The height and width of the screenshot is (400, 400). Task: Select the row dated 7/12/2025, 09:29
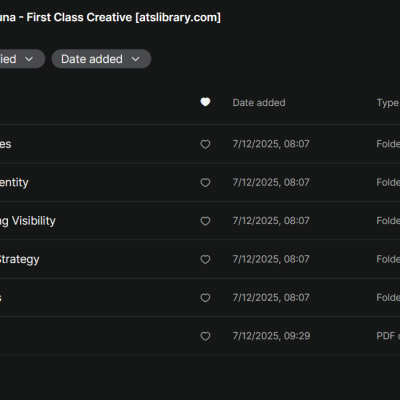pyautogui.click(x=200, y=336)
